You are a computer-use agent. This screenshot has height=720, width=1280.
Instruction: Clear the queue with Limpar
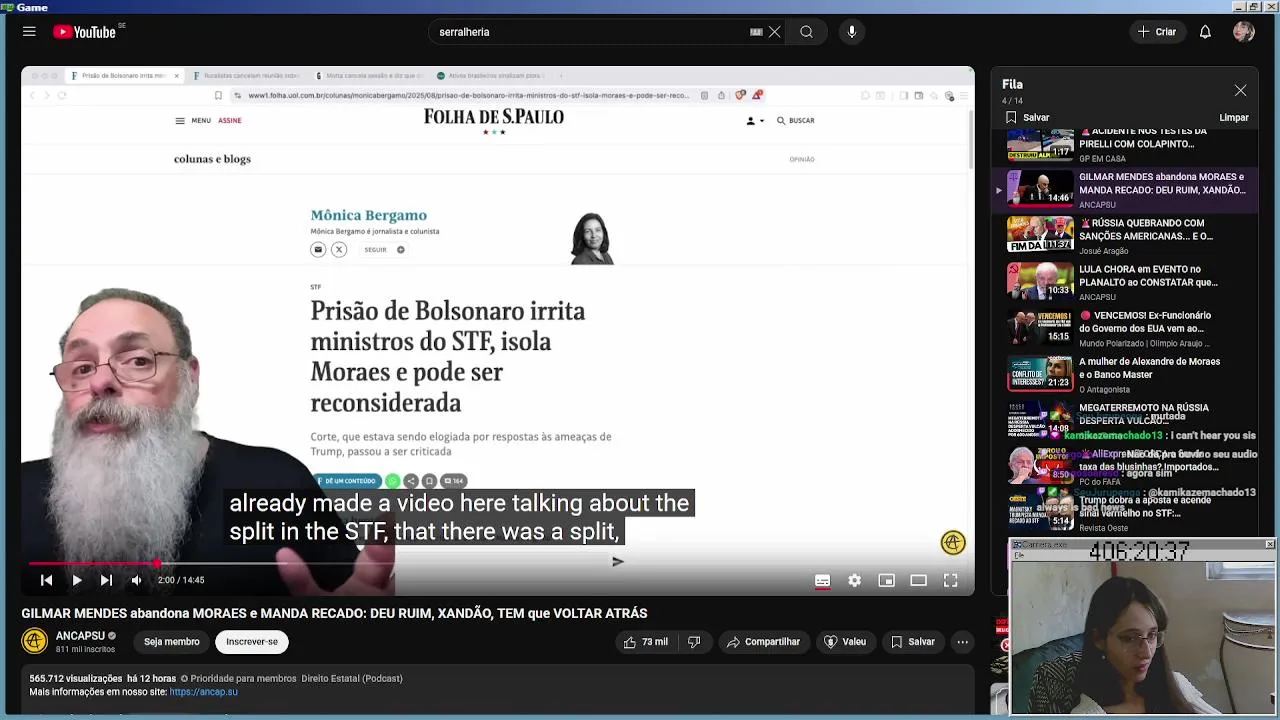click(x=1234, y=118)
